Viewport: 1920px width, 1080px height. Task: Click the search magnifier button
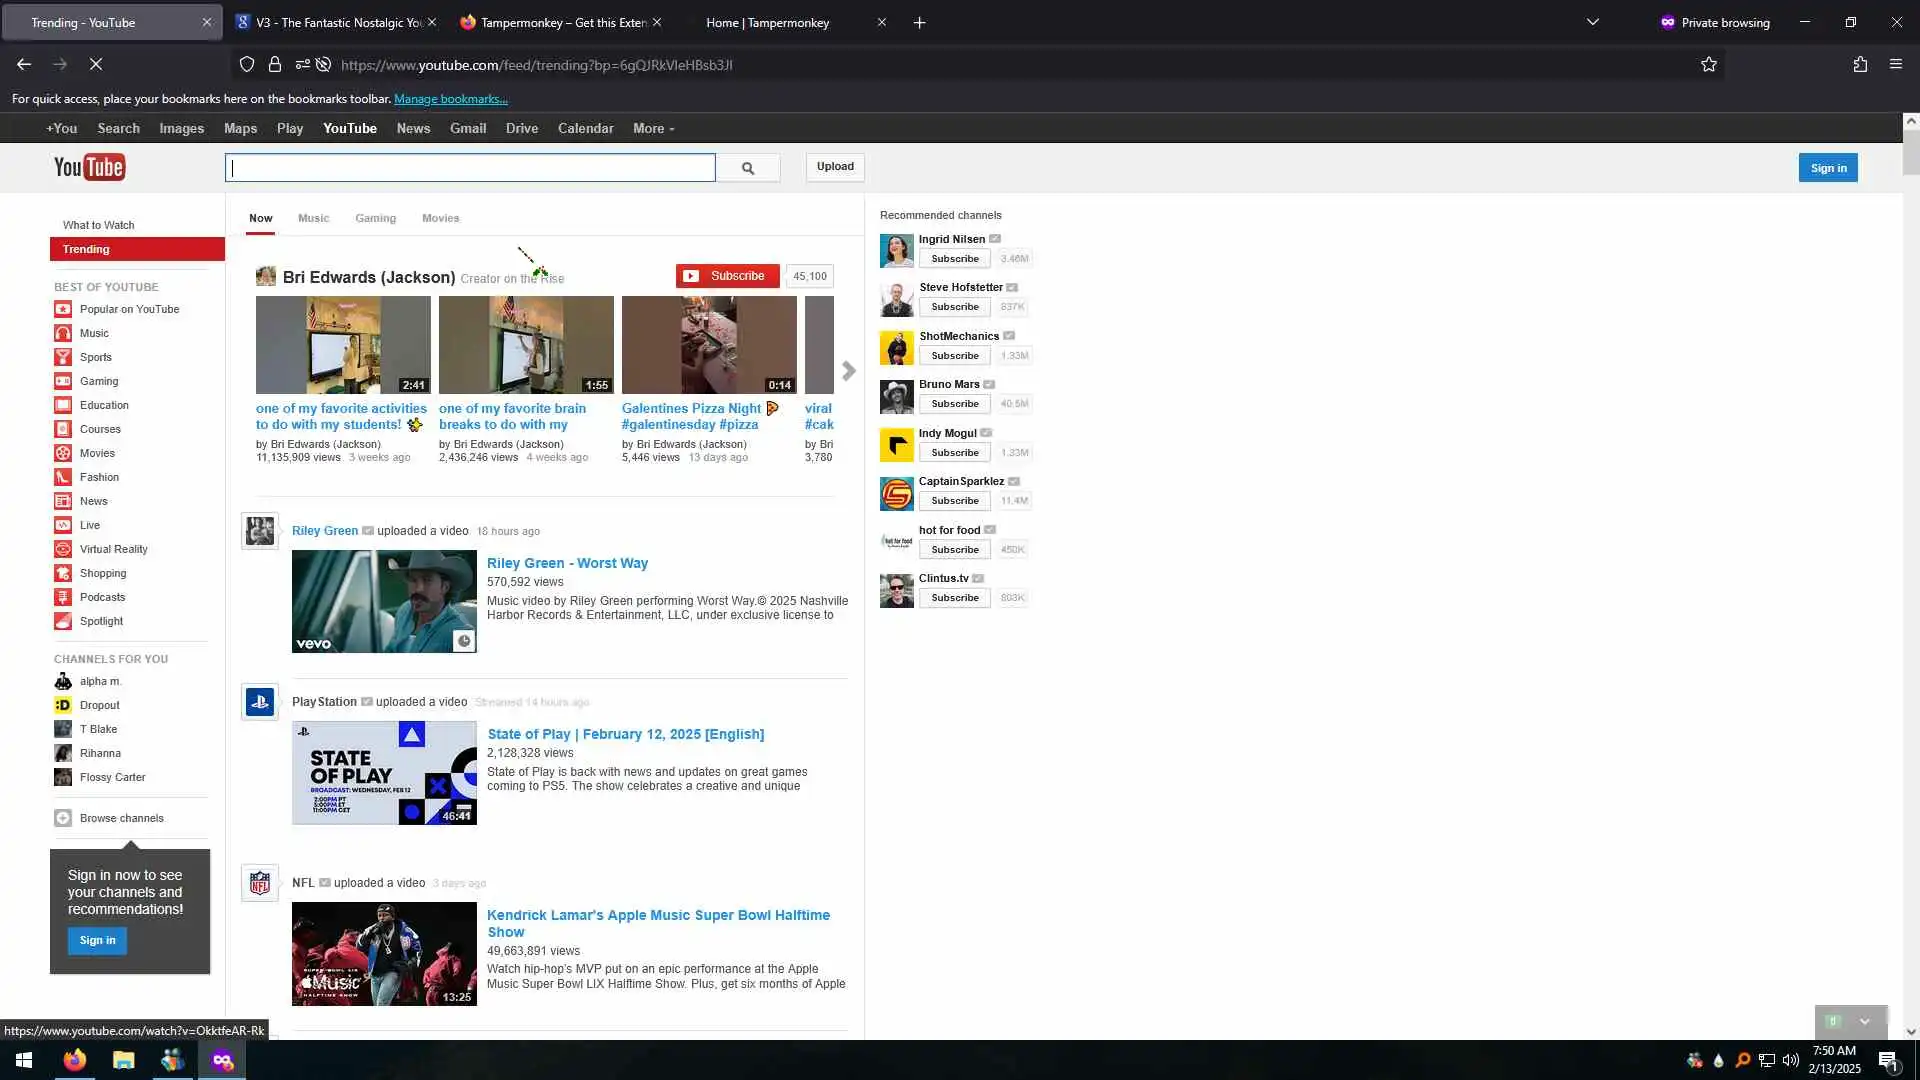747,168
